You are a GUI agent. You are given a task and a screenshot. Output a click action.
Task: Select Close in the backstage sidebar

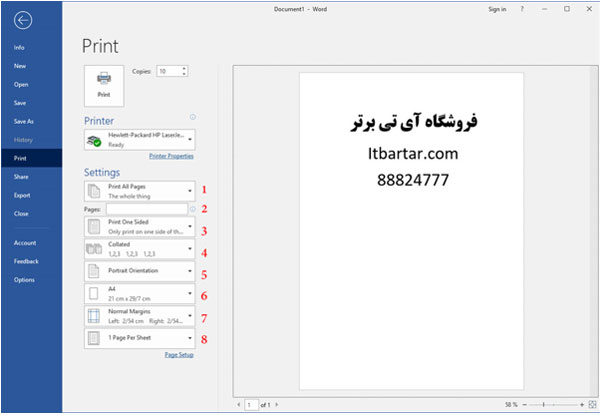[x=21, y=213]
